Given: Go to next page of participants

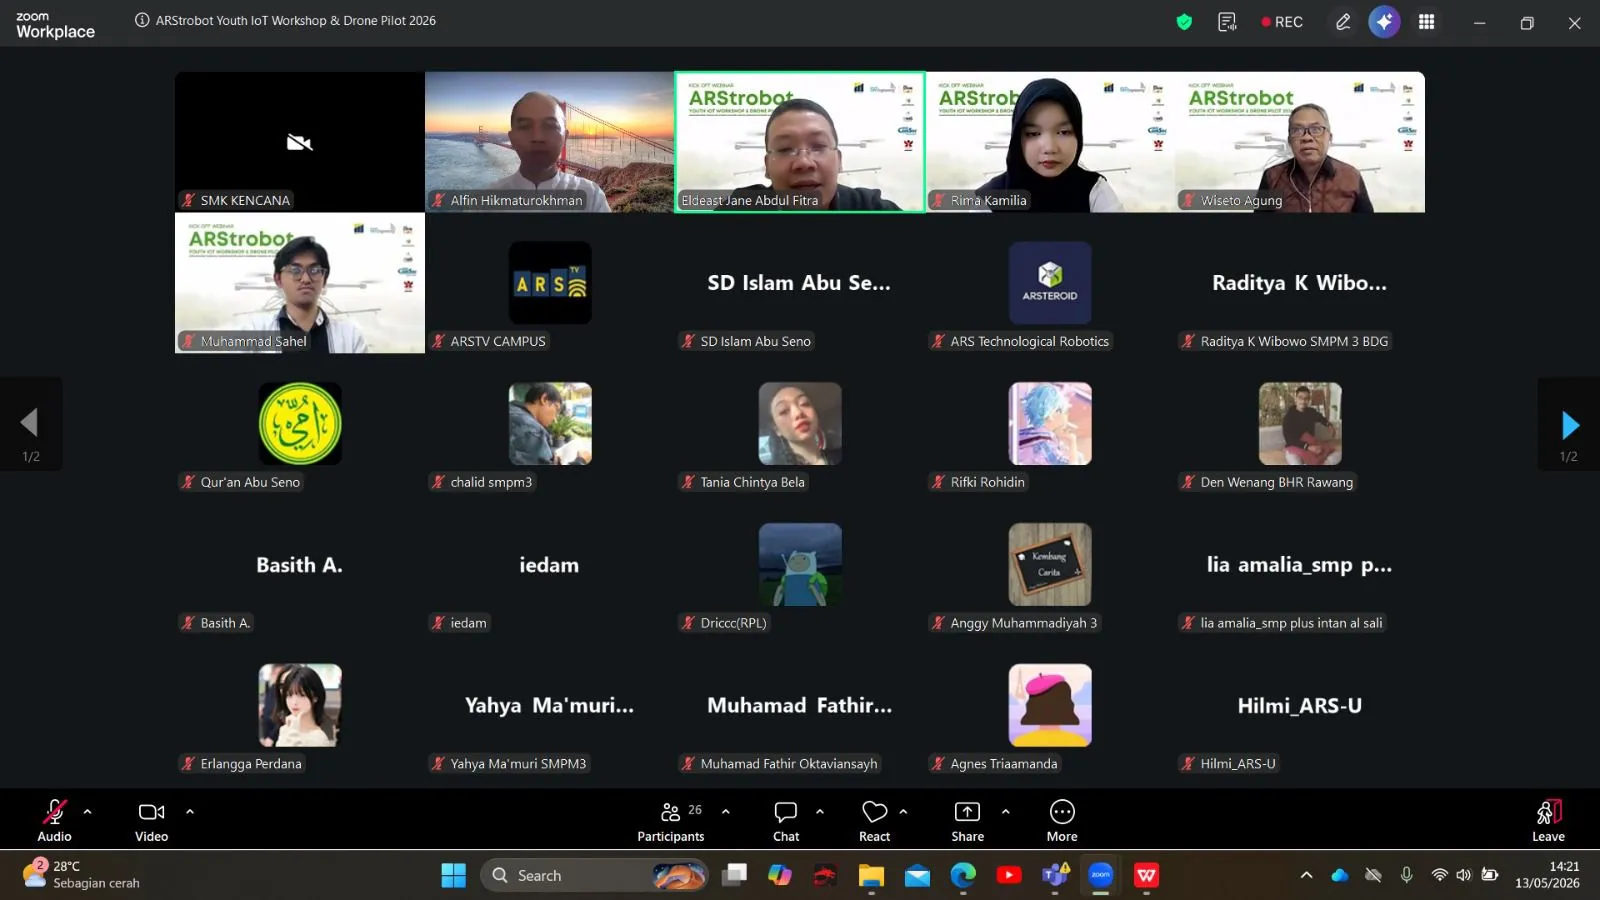Looking at the screenshot, I should (x=1569, y=425).
